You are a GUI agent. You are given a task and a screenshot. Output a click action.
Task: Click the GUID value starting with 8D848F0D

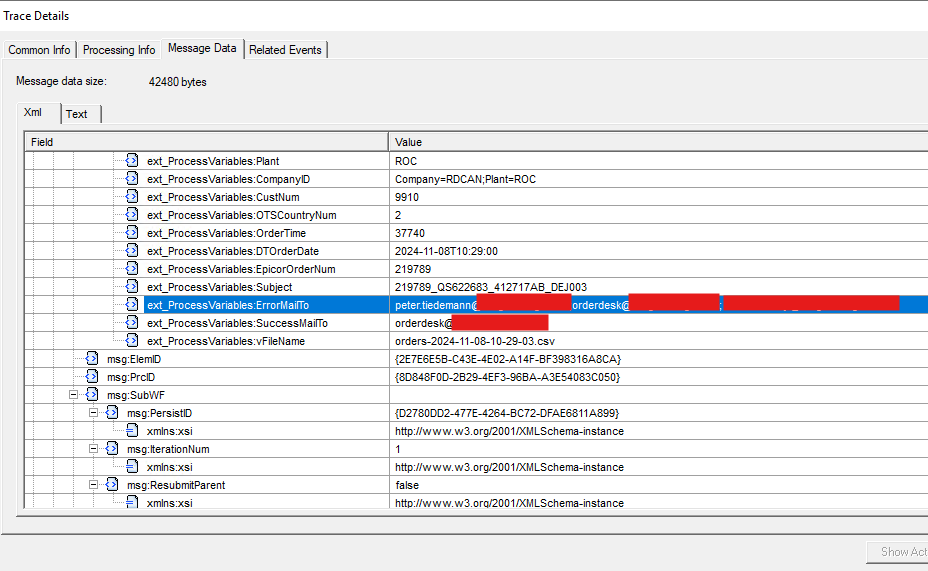click(x=507, y=377)
